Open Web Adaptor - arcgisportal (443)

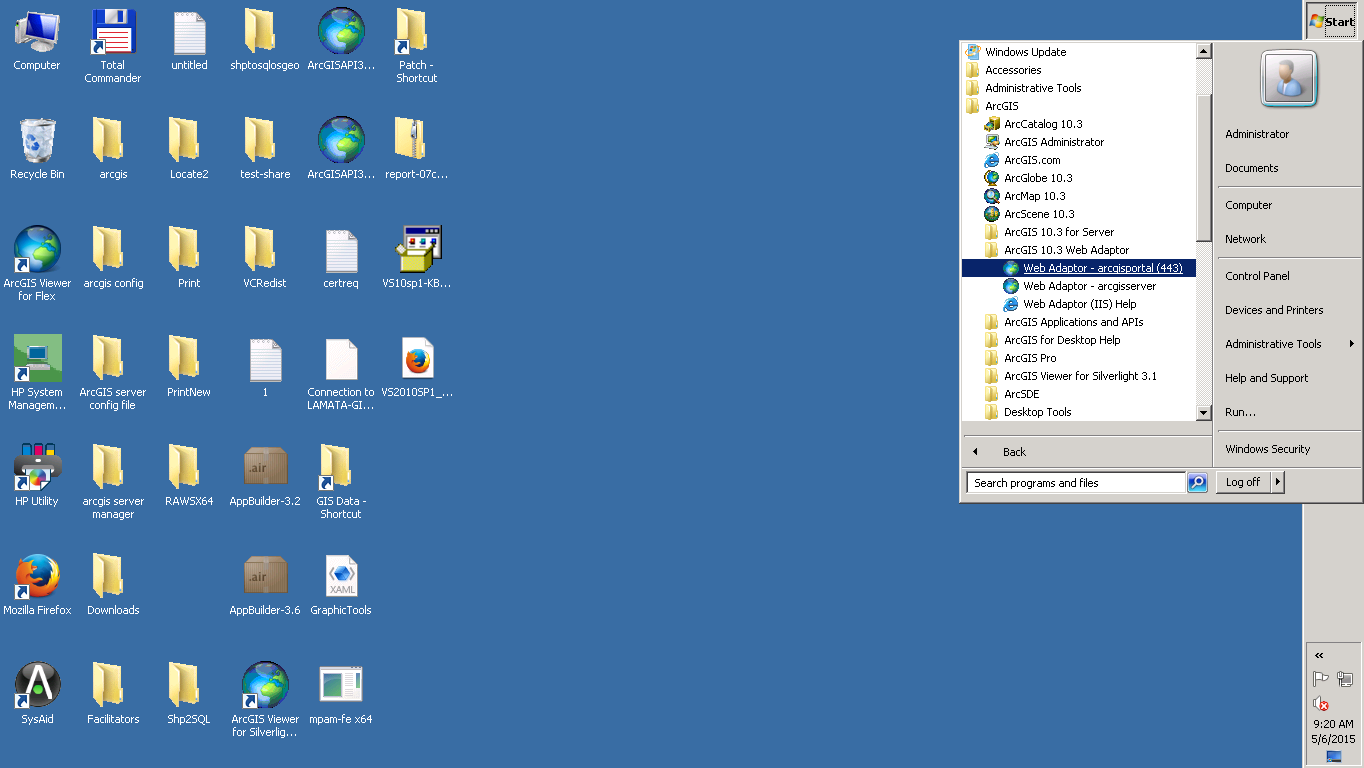click(1079, 268)
